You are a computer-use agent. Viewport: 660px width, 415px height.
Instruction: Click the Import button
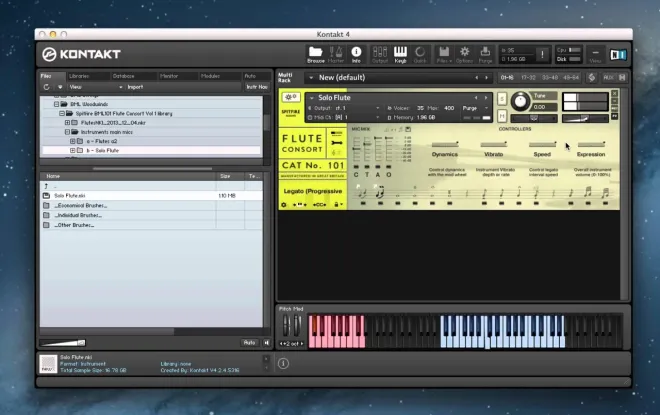[135, 87]
